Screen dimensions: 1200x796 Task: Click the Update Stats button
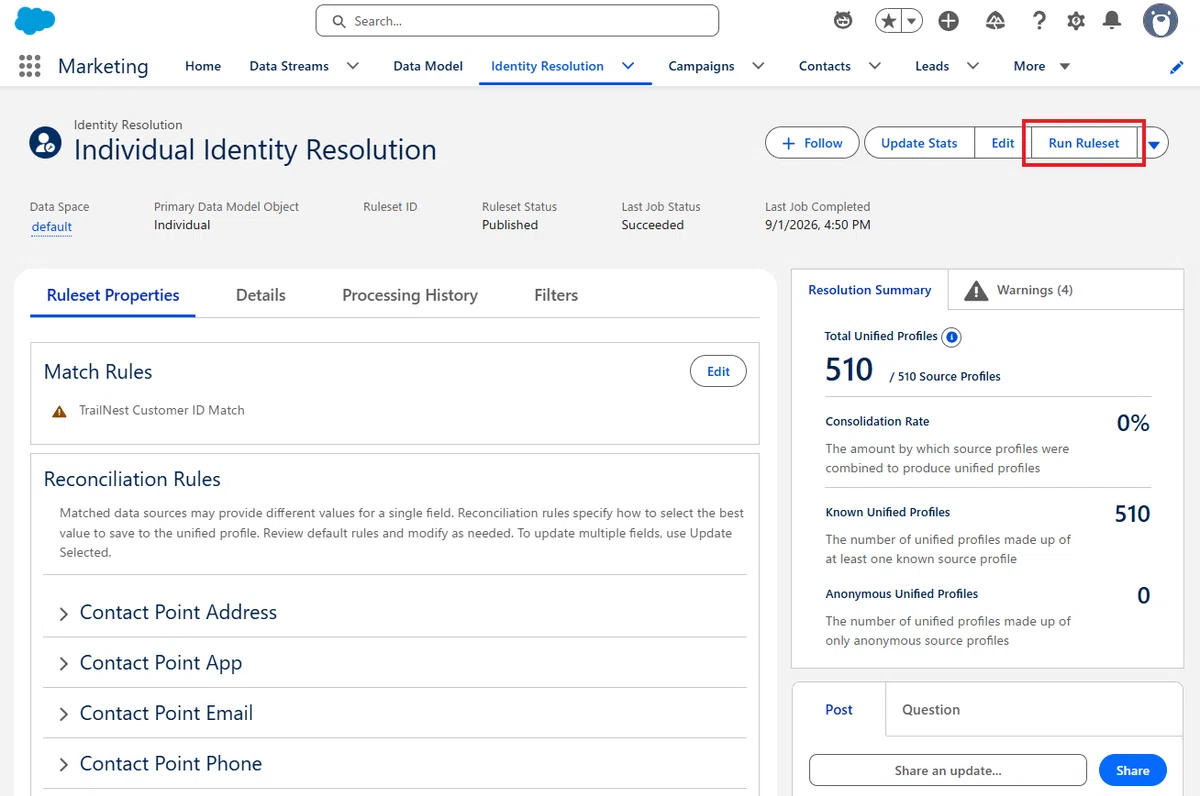tap(919, 143)
